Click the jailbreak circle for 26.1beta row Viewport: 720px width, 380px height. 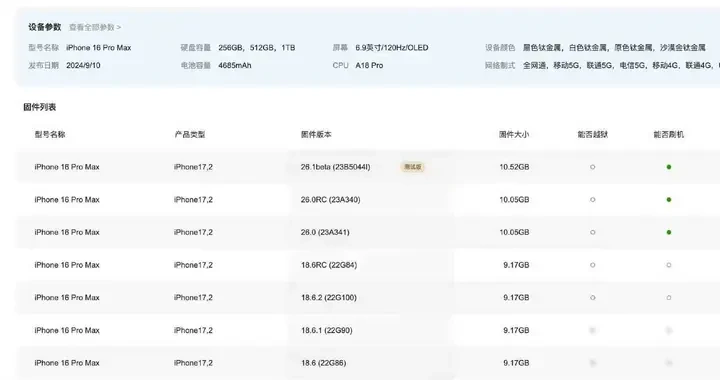coord(592,167)
